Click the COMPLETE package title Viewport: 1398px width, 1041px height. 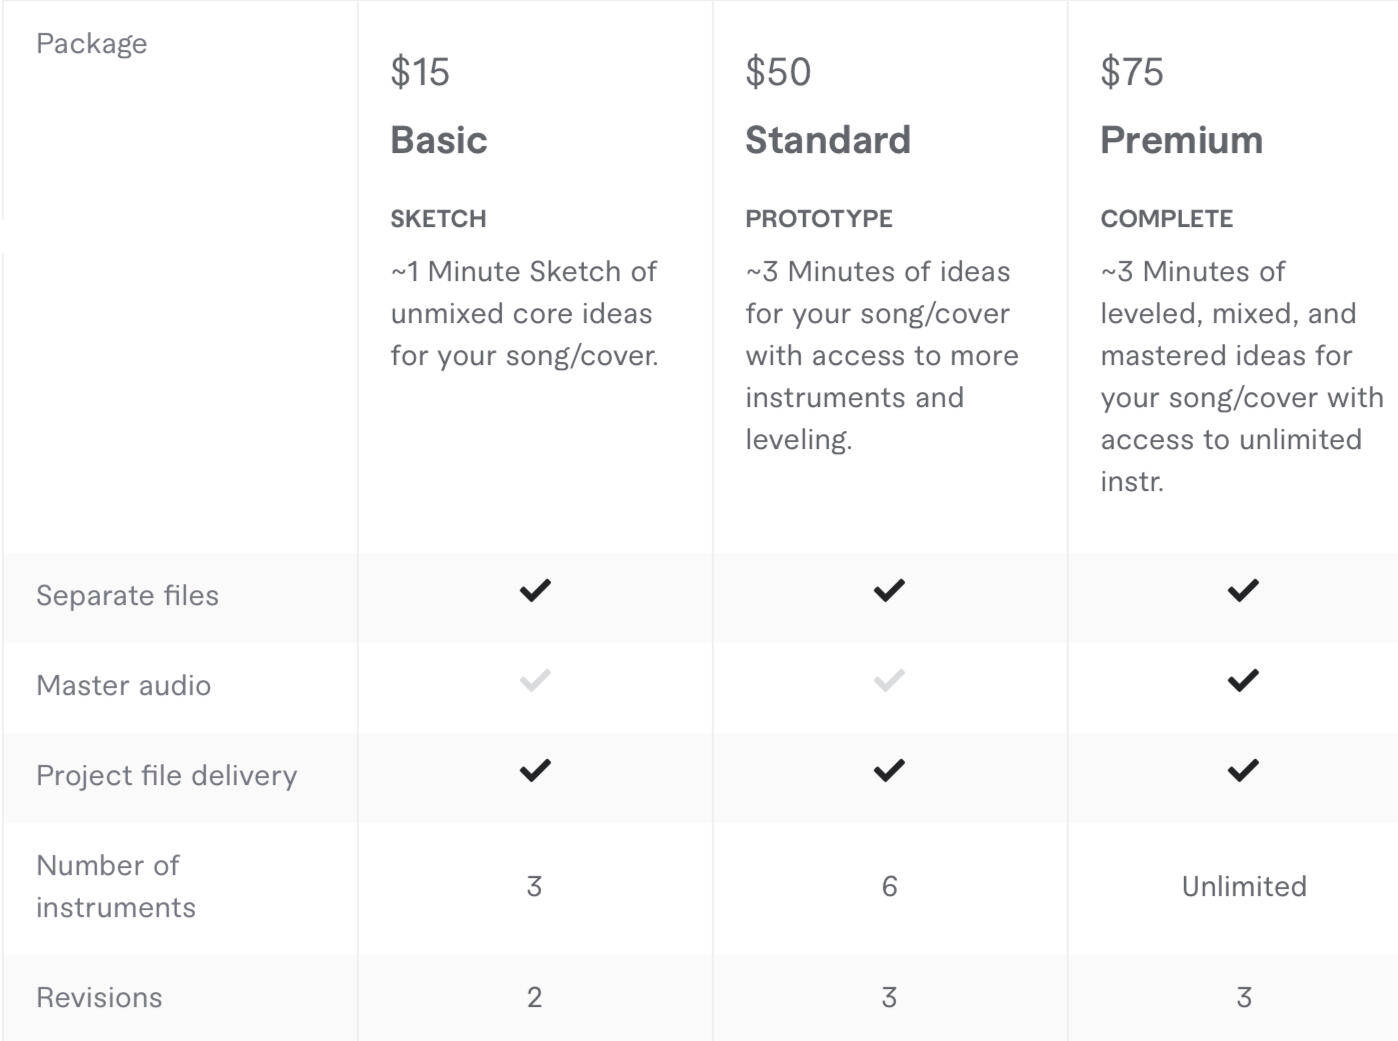point(1167,218)
